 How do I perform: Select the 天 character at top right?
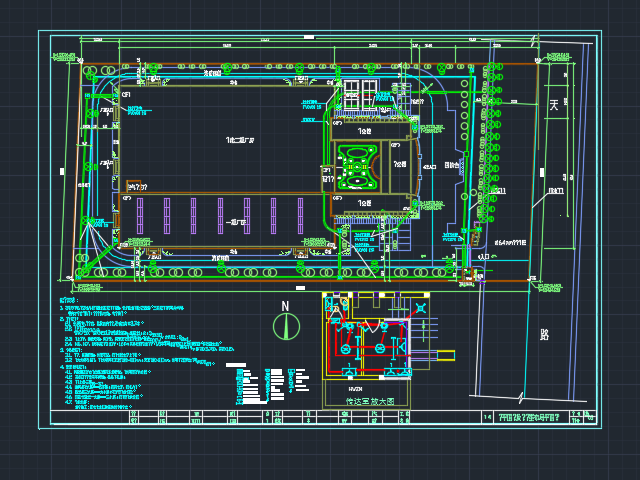click(554, 105)
